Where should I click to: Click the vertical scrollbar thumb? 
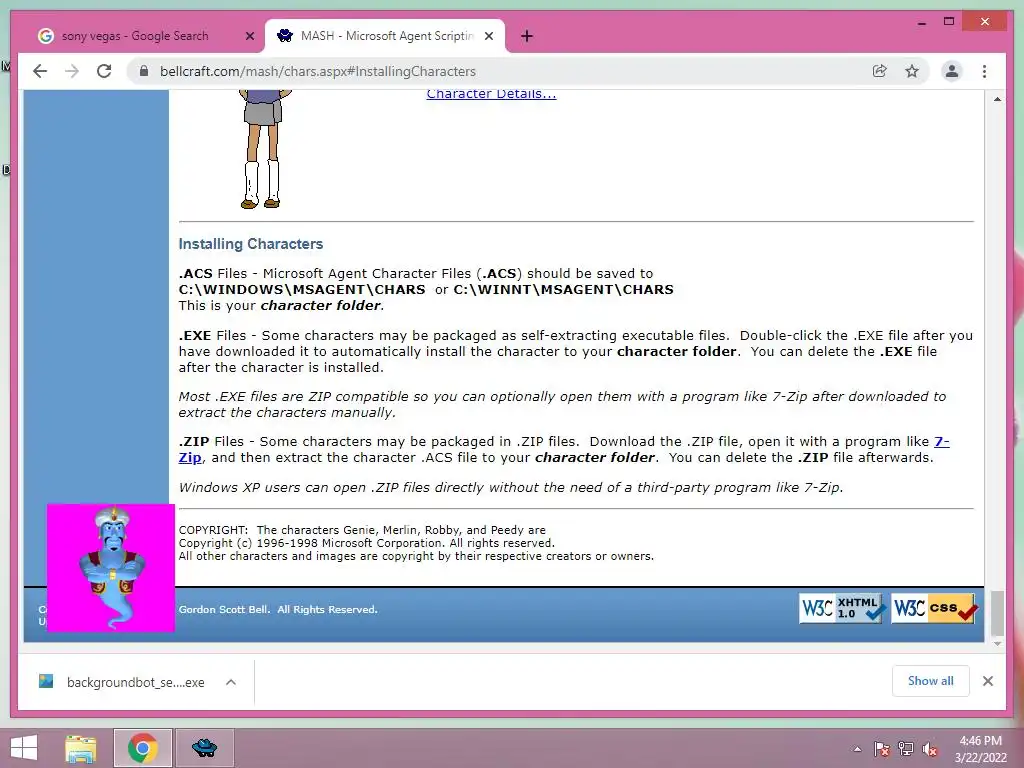997,613
